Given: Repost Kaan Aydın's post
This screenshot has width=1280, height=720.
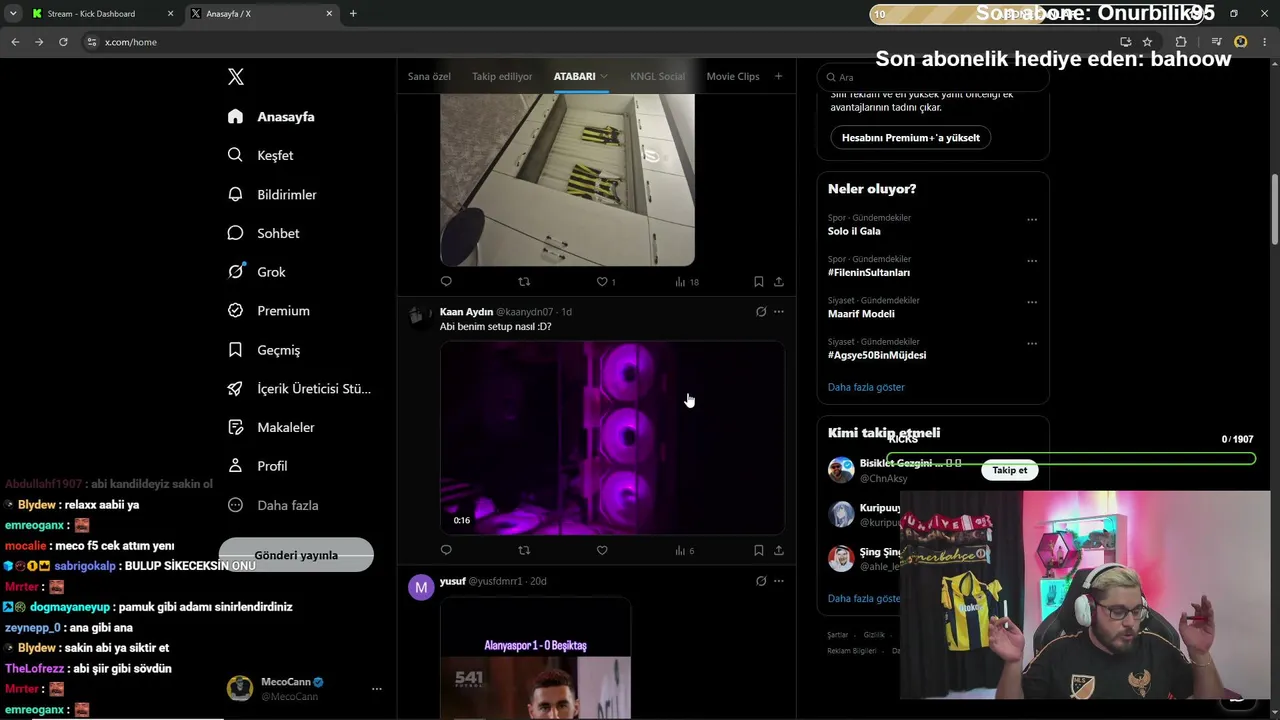Looking at the screenshot, I should (x=524, y=550).
